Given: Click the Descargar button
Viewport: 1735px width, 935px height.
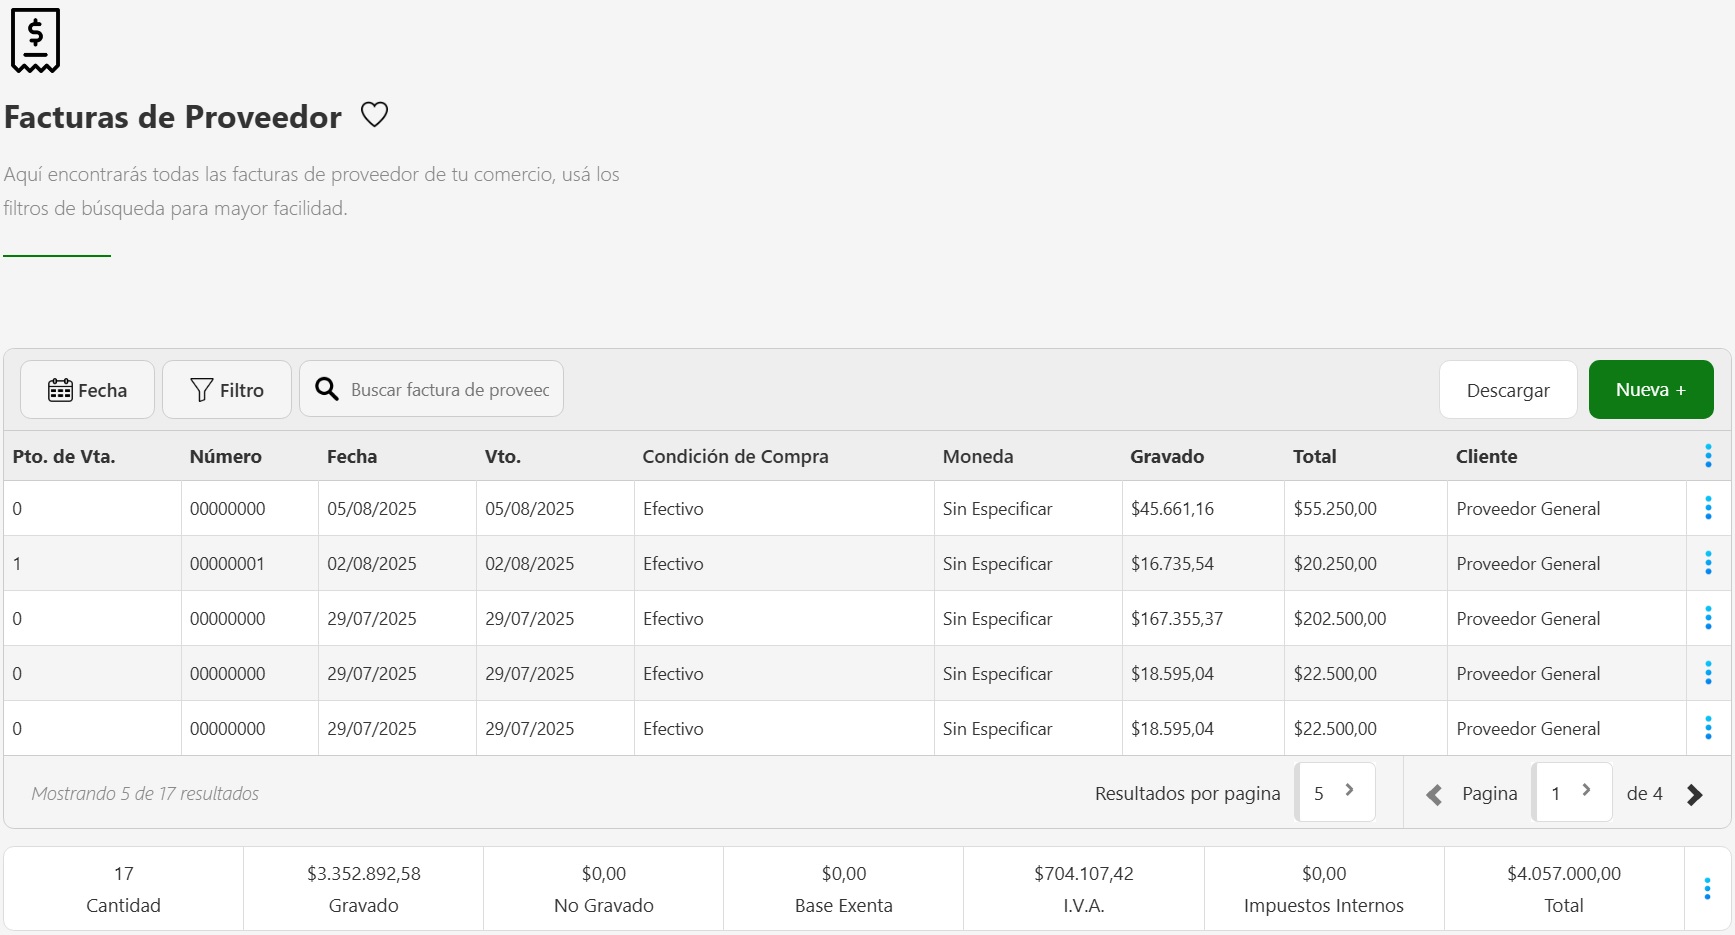Looking at the screenshot, I should pyautogui.click(x=1507, y=390).
